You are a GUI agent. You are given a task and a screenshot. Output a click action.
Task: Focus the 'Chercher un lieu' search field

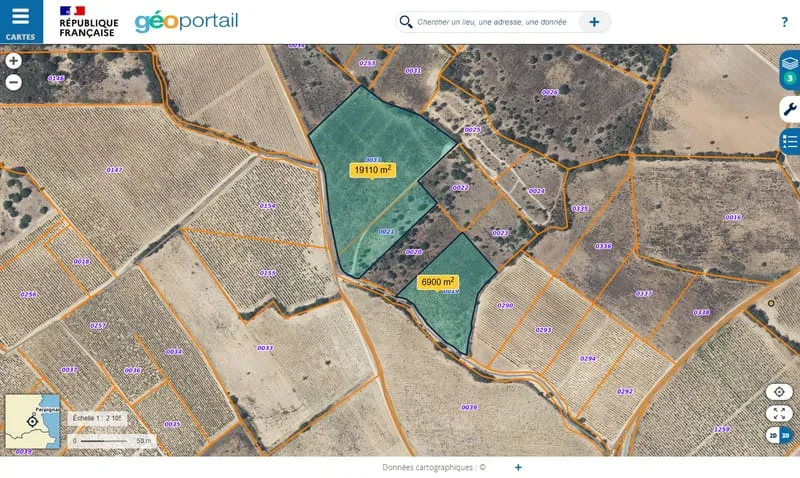[492, 22]
